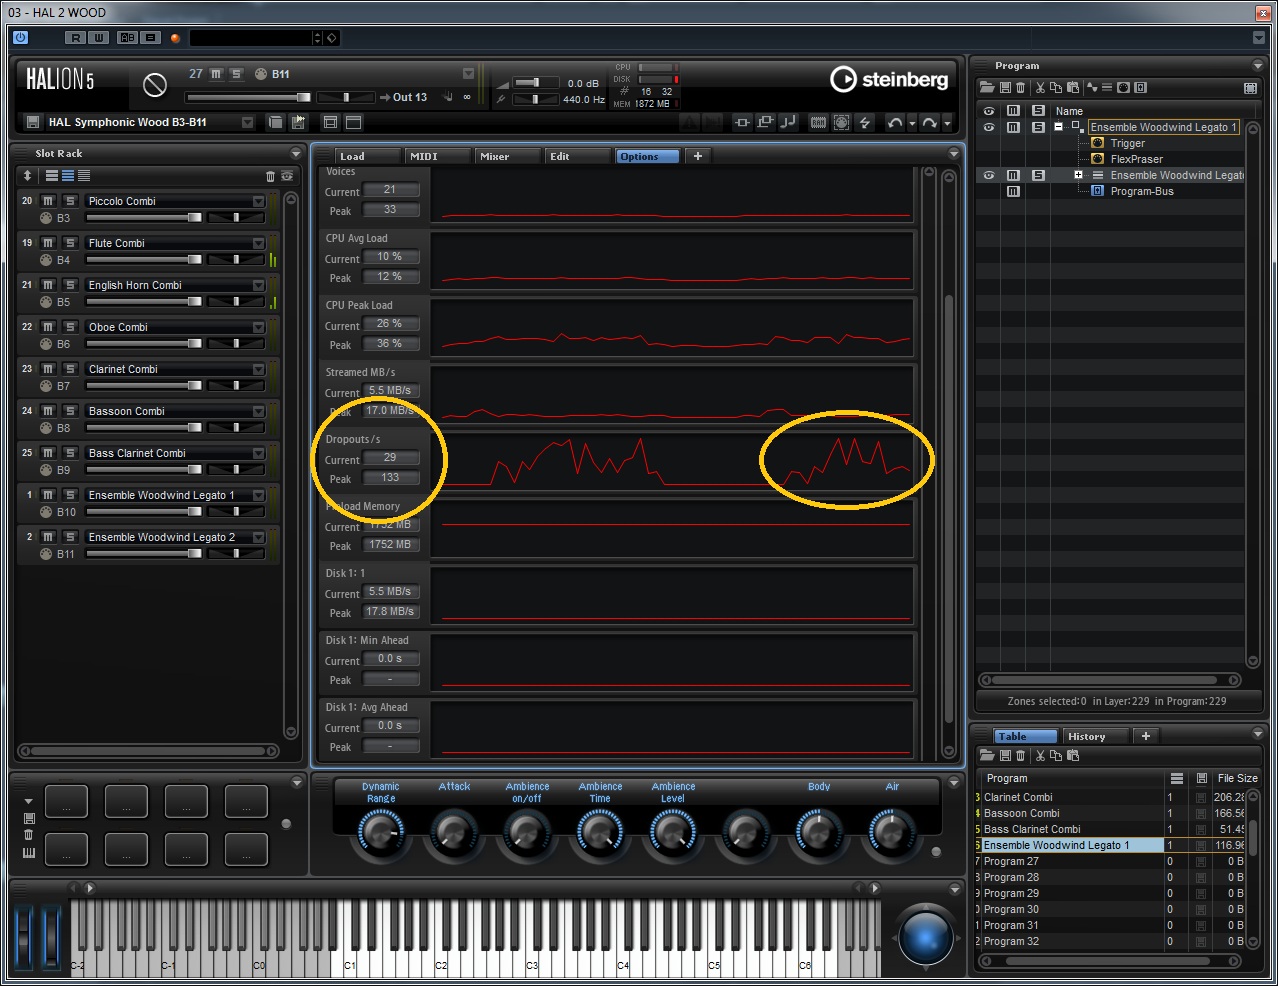Click the Slot Rack sort arrows icon
Viewport: 1278px width, 986px height.
[27, 176]
